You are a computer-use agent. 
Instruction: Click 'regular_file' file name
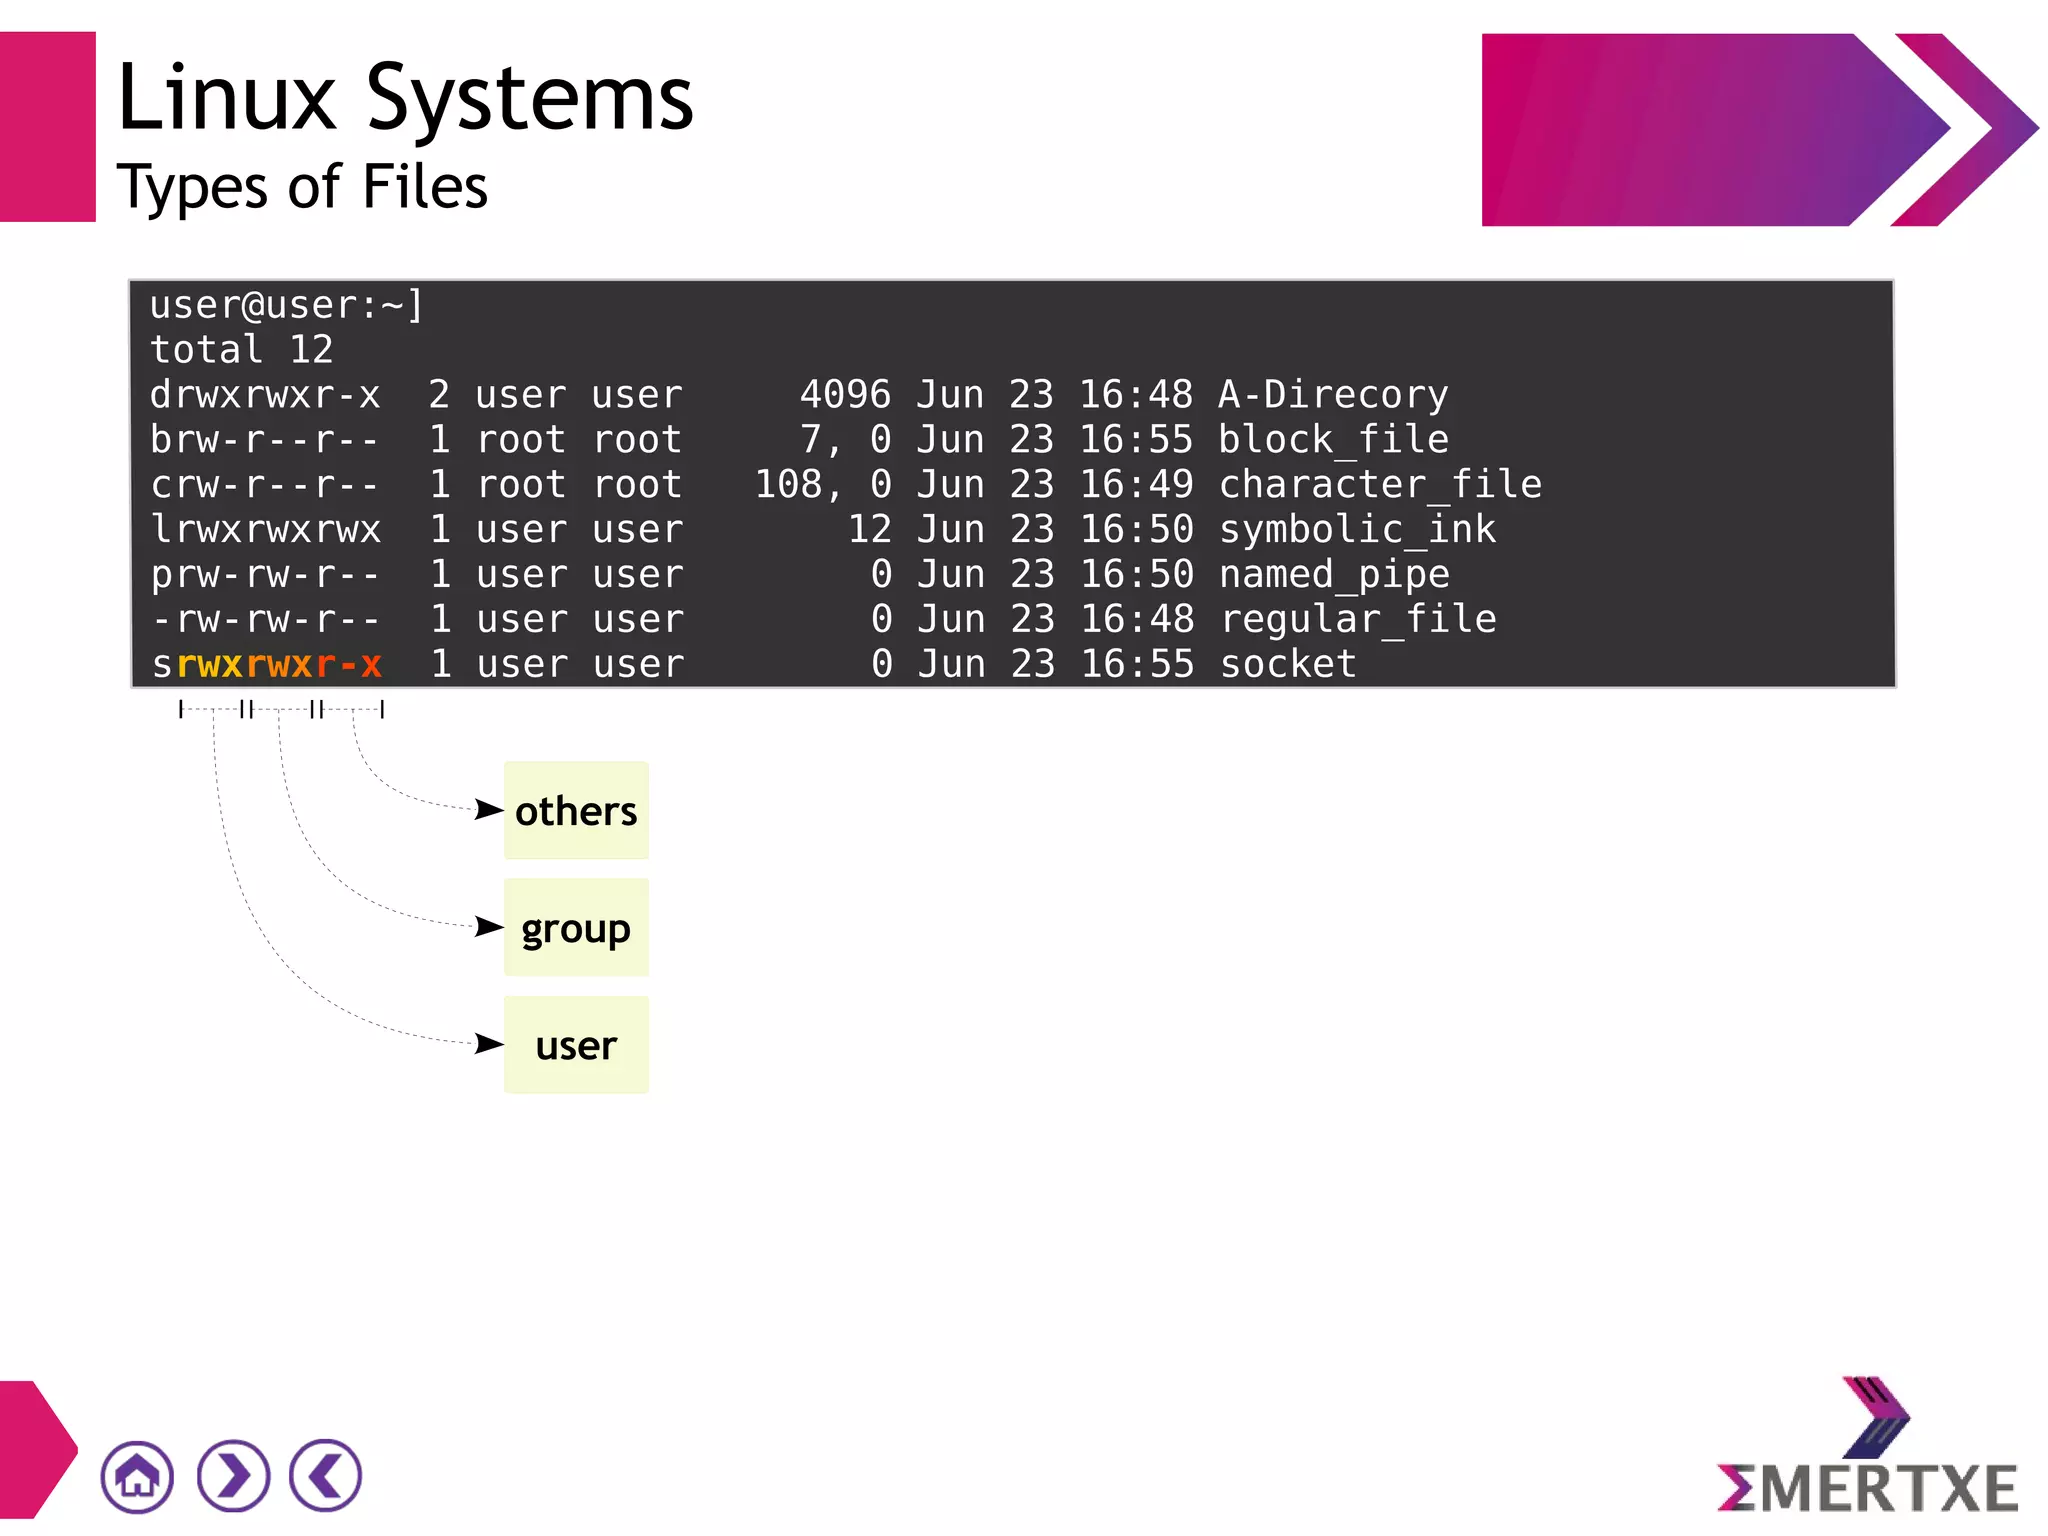(x=1358, y=619)
